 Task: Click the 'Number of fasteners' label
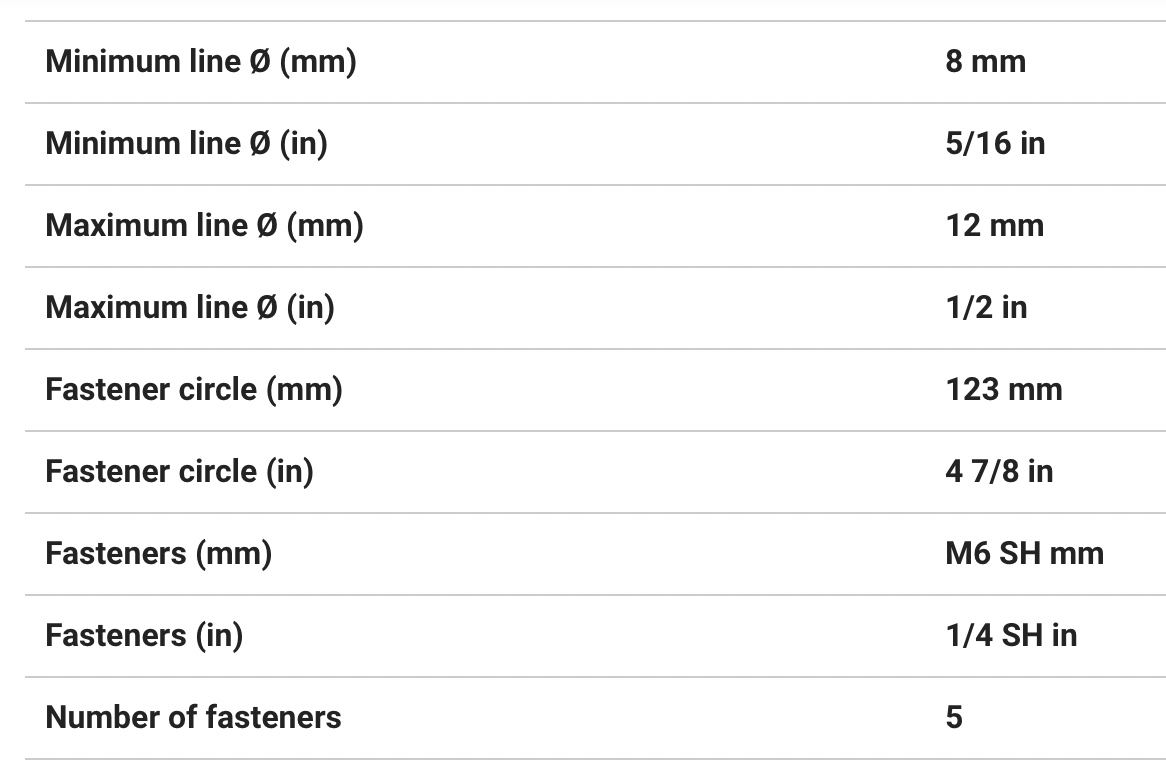pos(193,718)
